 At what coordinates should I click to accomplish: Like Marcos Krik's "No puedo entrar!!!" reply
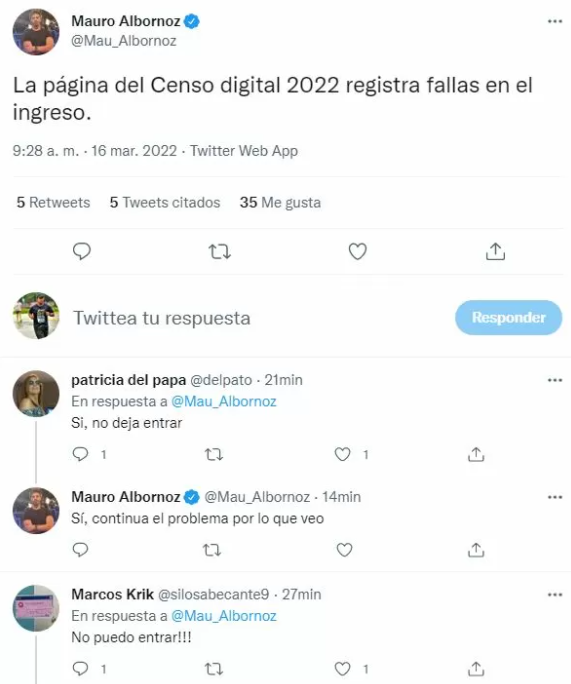coord(342,669)
